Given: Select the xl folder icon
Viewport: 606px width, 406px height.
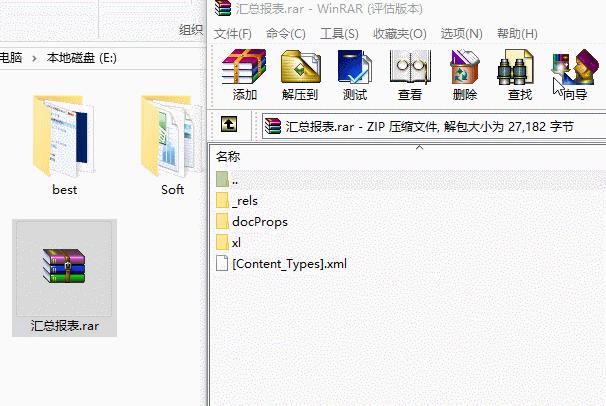Looking at the screenshot, I should tap(222, 243).
